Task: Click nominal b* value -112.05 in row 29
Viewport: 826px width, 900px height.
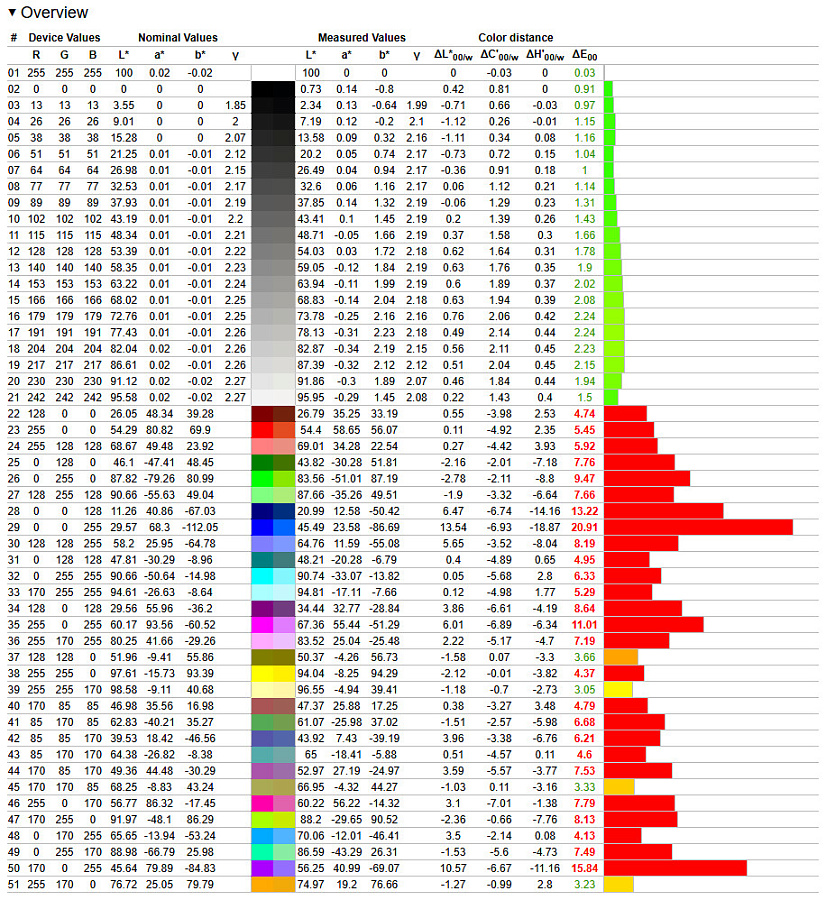Action: [200, 527]
